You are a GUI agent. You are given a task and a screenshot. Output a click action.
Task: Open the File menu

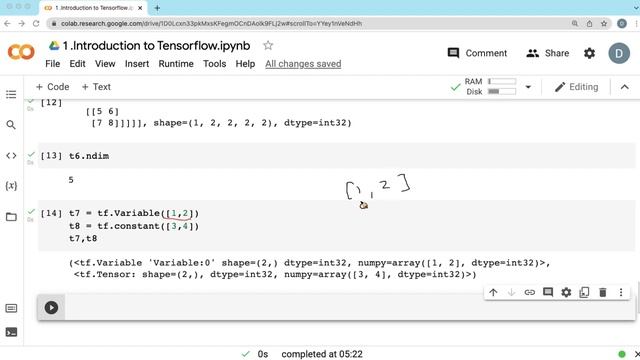tap(53, 64)
